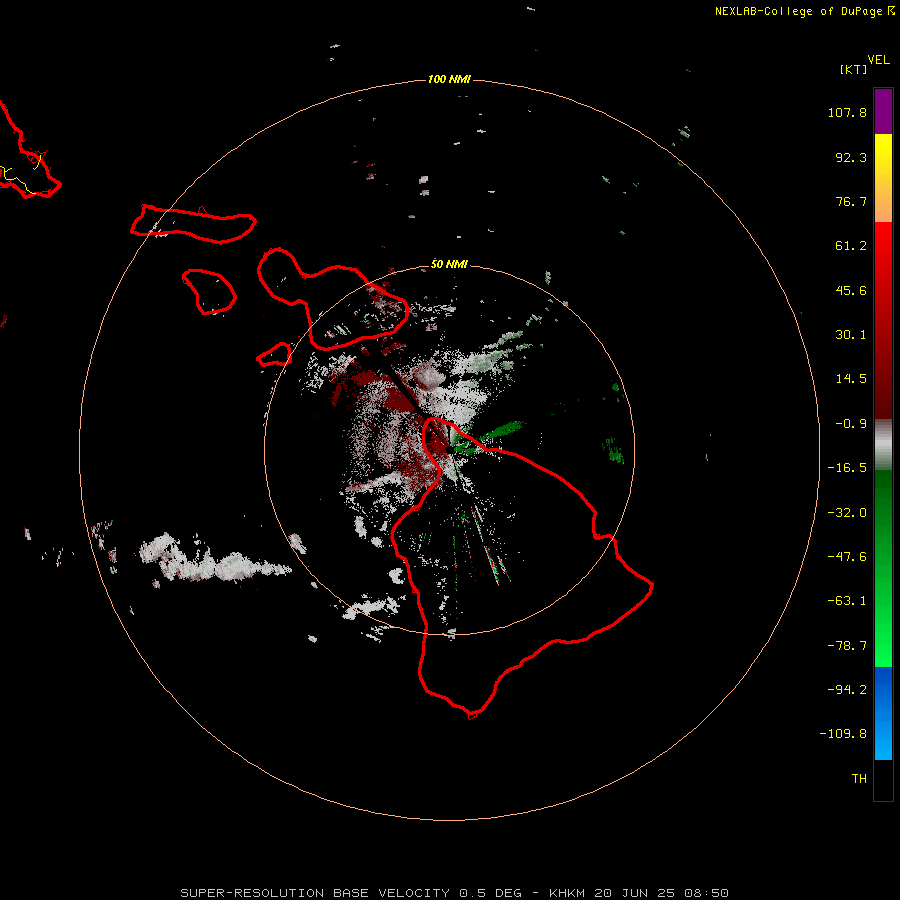Click the Super-Resolution Base Velocity caption
Screen dimensions: 900x900
coord(455,893)
